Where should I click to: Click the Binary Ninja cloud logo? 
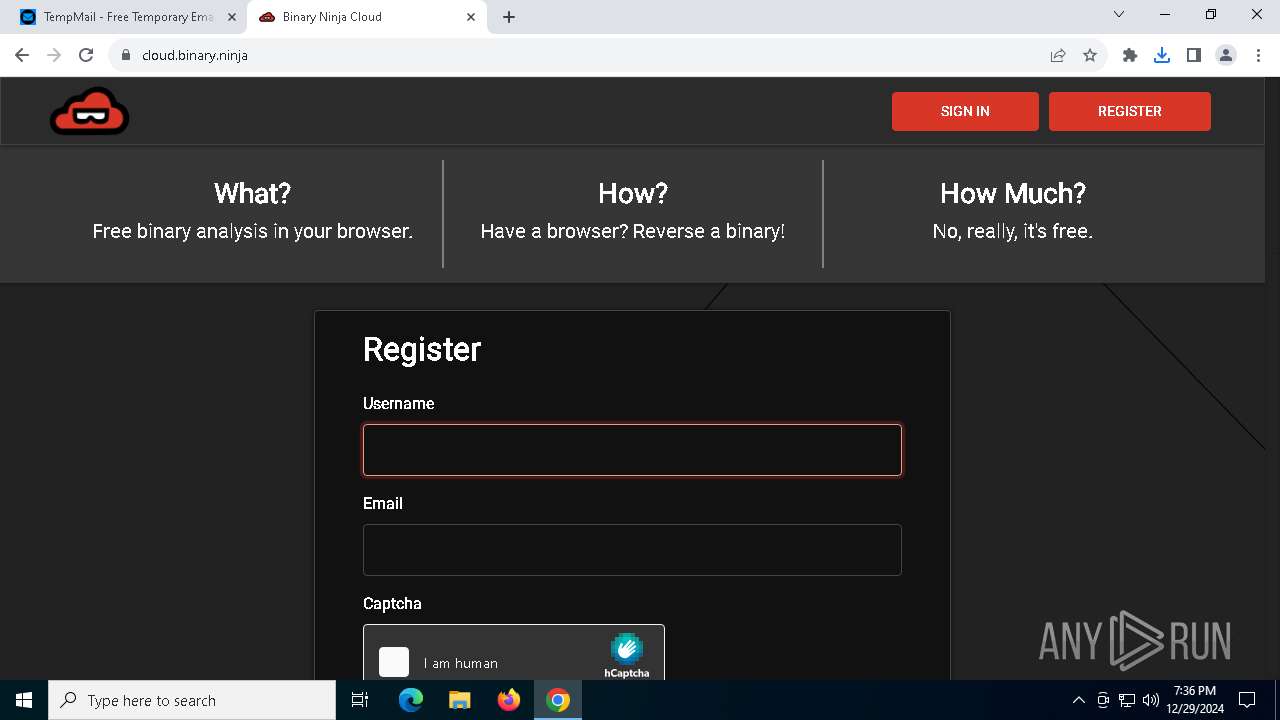click(x=89, y=111)
